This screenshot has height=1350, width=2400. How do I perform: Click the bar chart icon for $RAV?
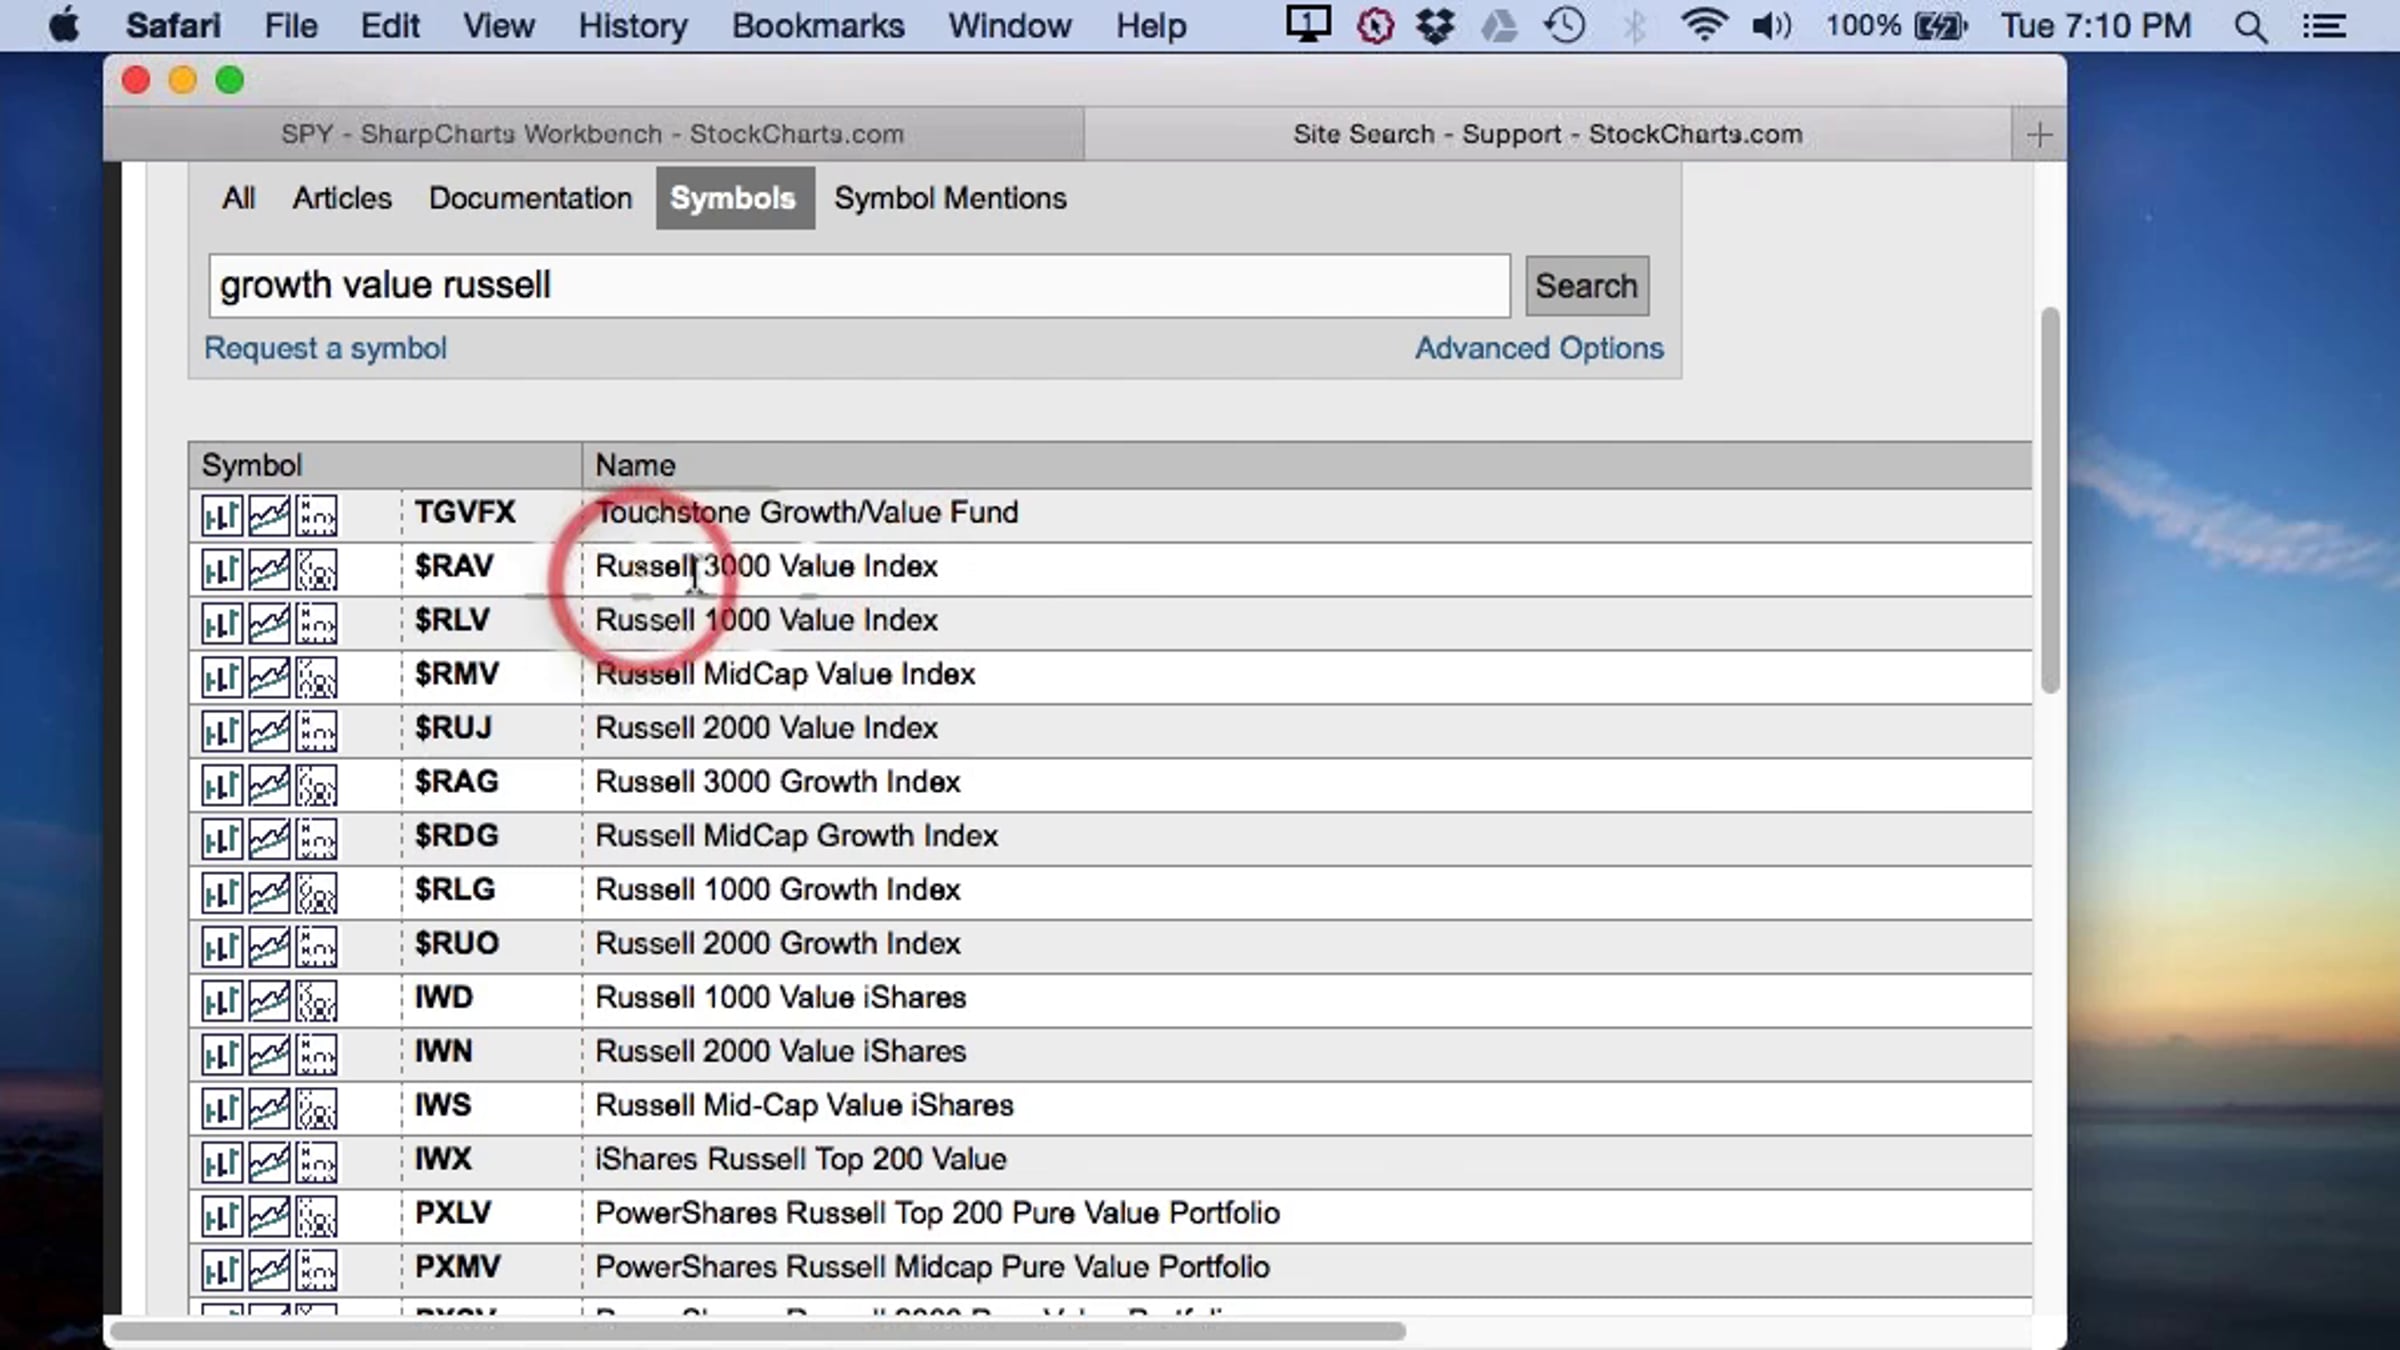(221, 570)
